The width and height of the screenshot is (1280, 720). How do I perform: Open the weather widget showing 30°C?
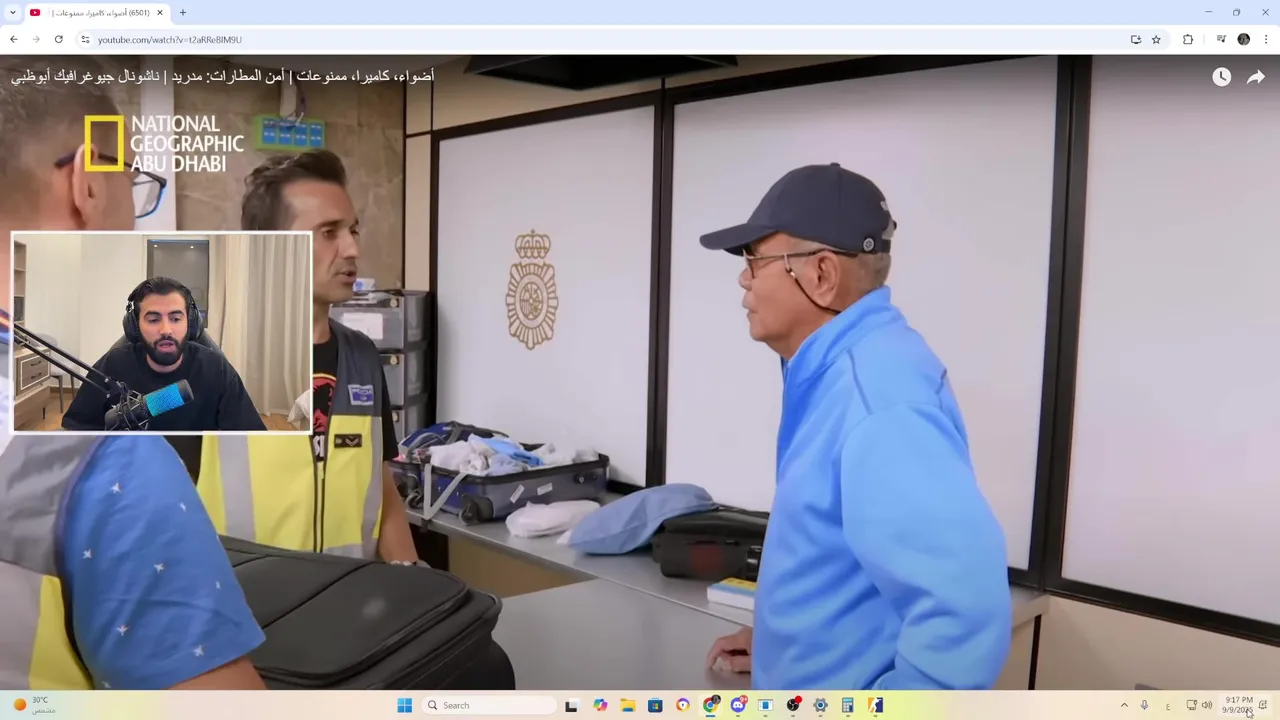coord(33,705)
